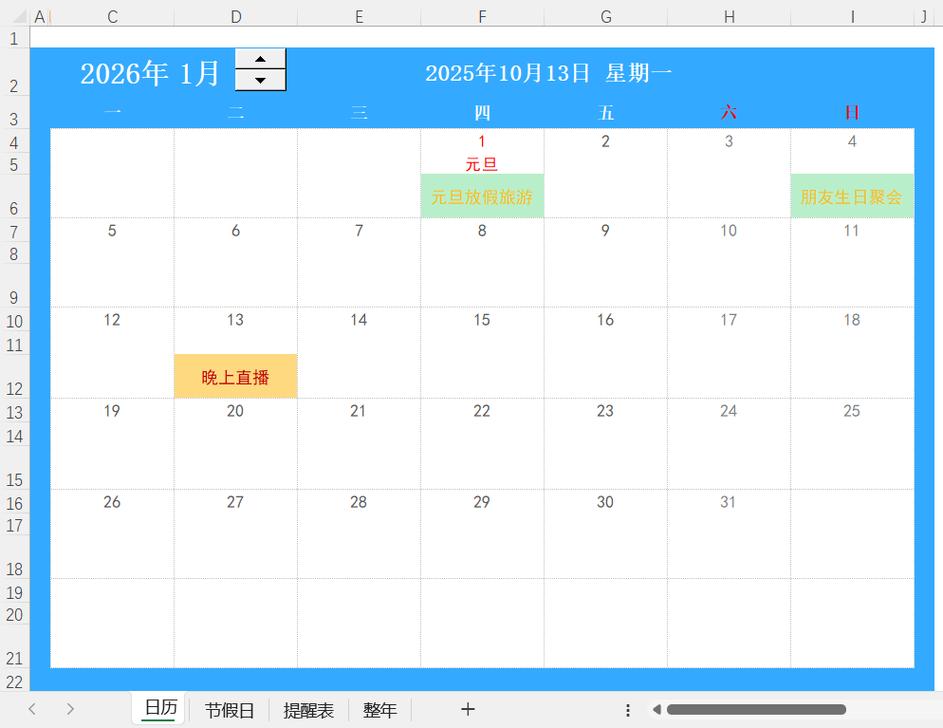This screenshot has width=943, height=728.
Task: Click the 元旦放假旅游 event label
Action: [x=482, y=195]
